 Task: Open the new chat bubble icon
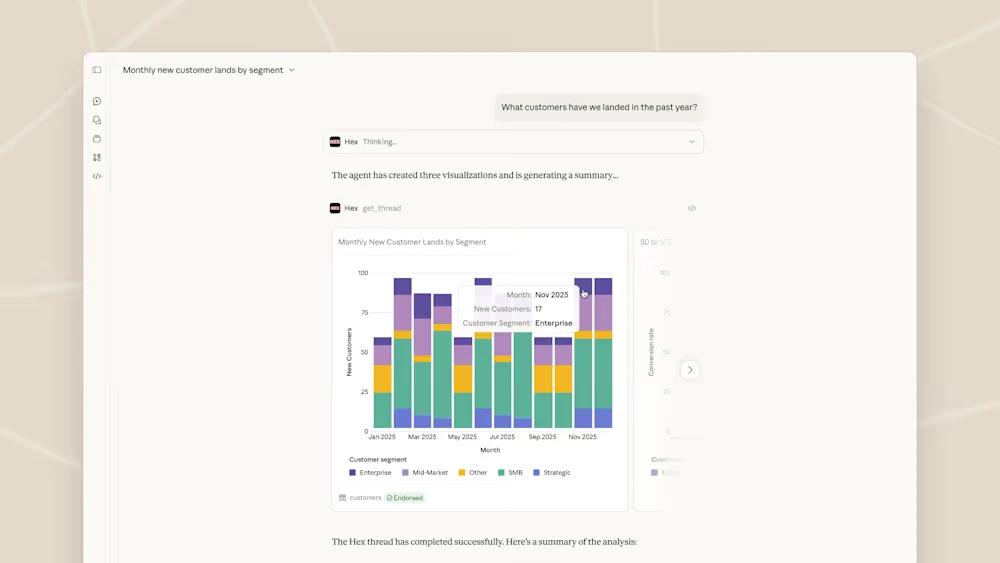point(97,101)
